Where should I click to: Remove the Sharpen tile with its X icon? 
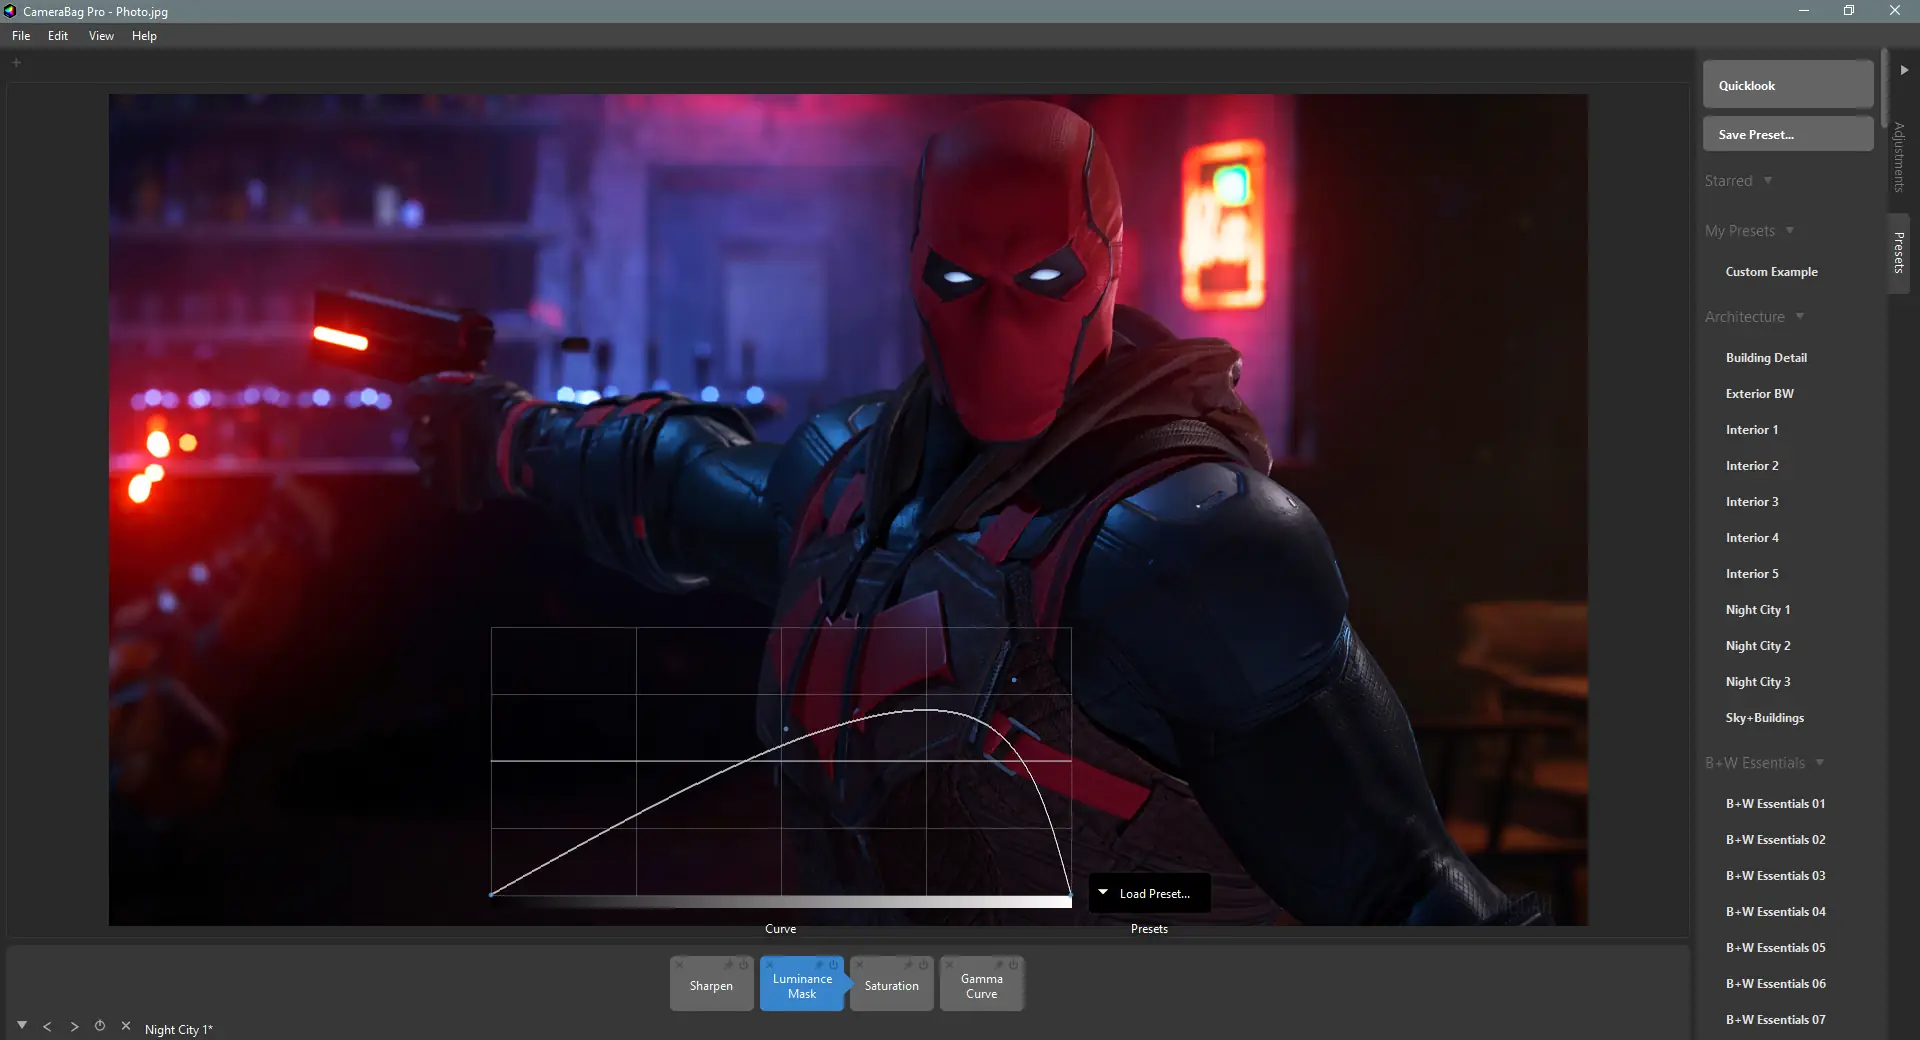tap(679, 965)
